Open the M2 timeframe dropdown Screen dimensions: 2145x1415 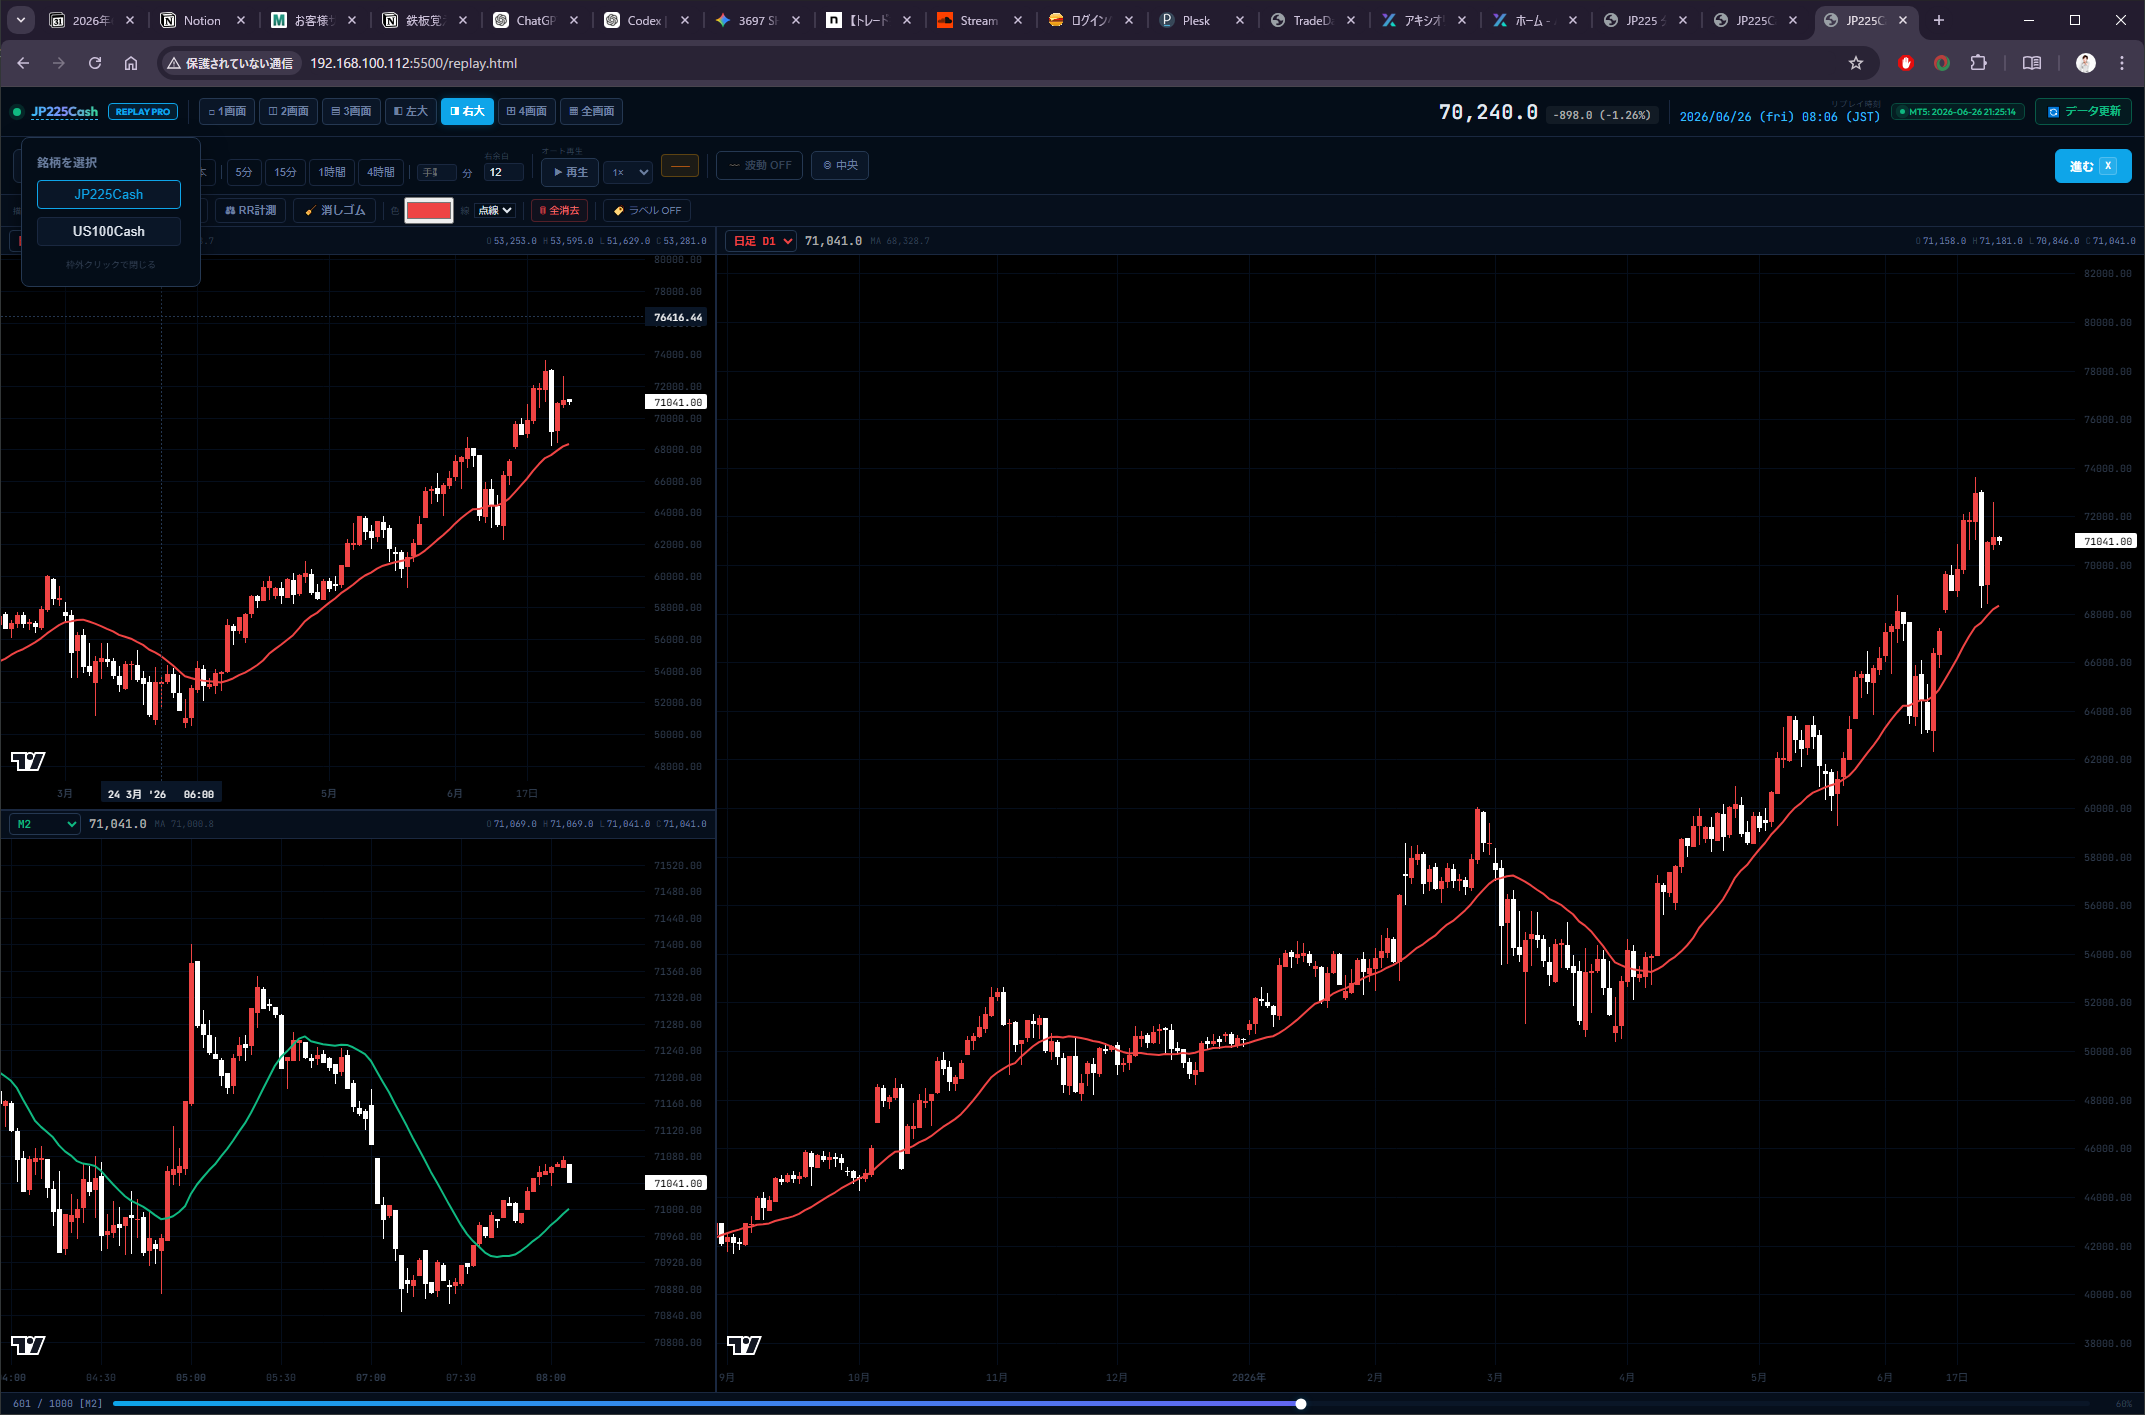[45, 824]
